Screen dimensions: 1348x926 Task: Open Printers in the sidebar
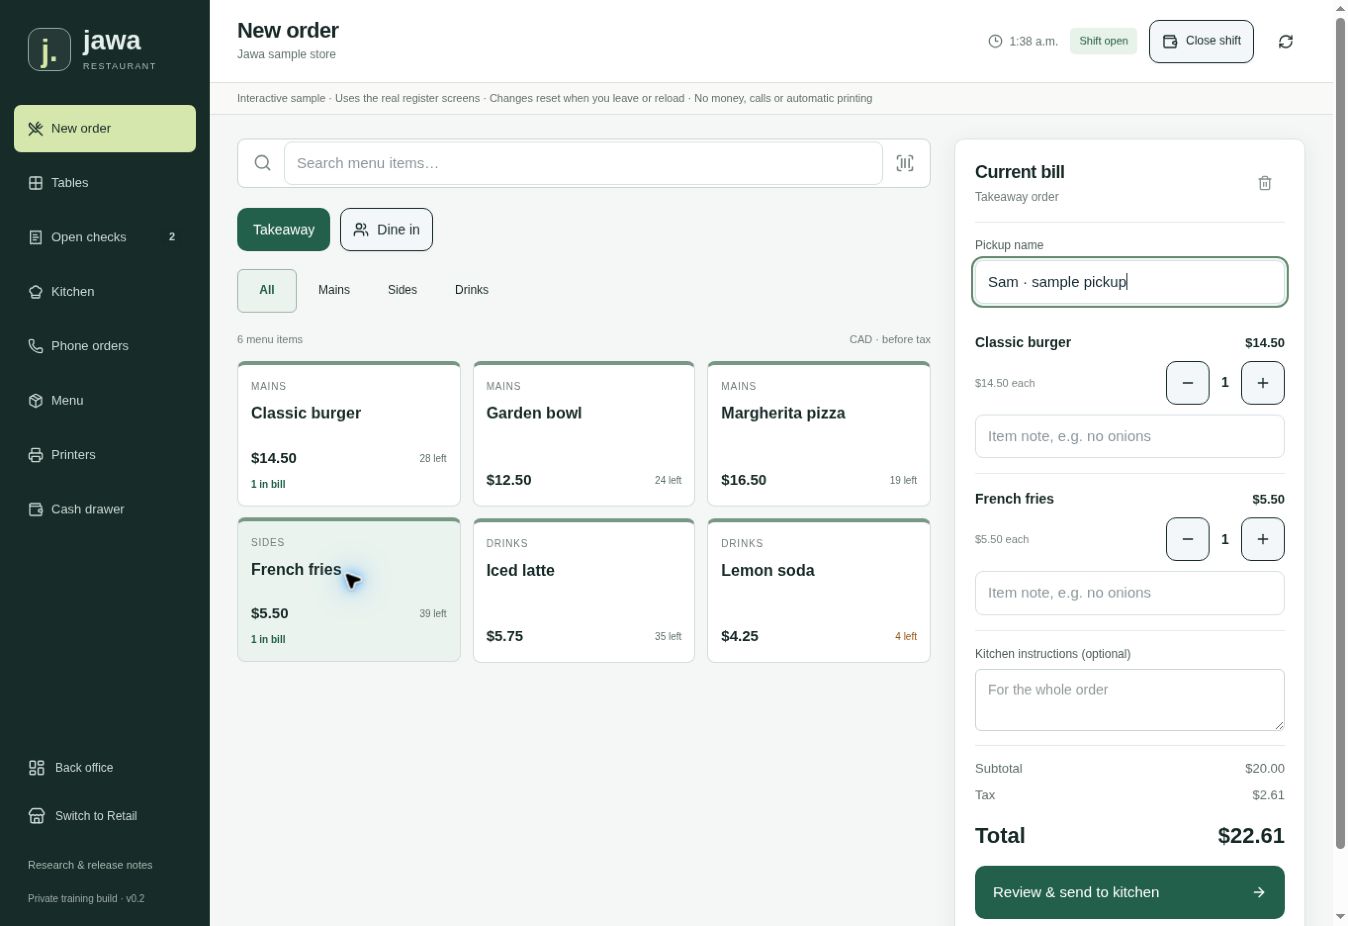(x=105, y=455)
